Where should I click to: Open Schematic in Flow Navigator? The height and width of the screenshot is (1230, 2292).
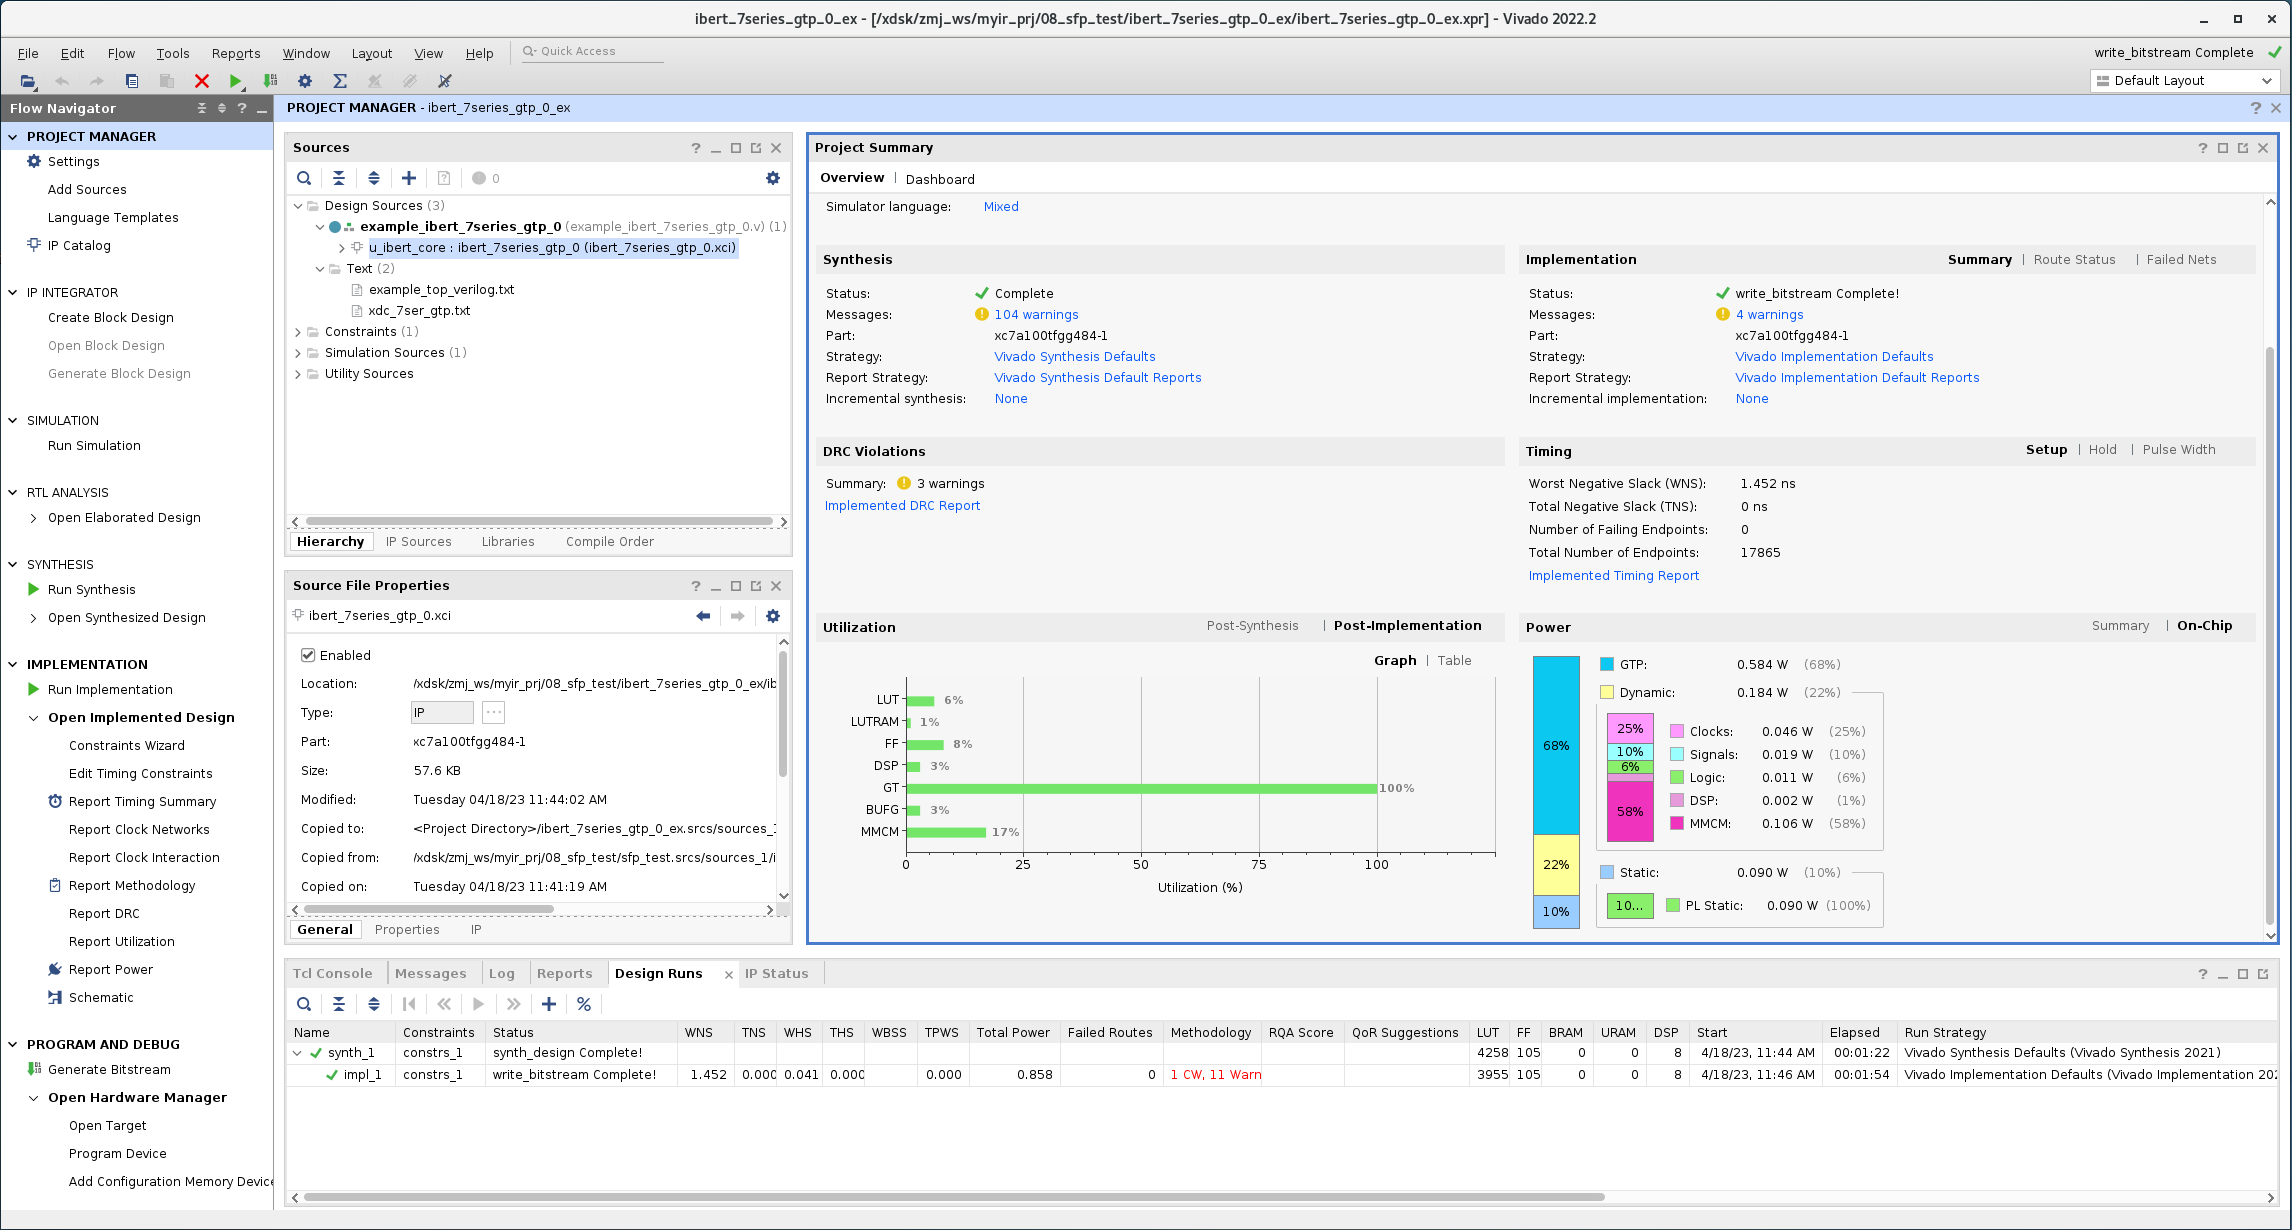101,998
